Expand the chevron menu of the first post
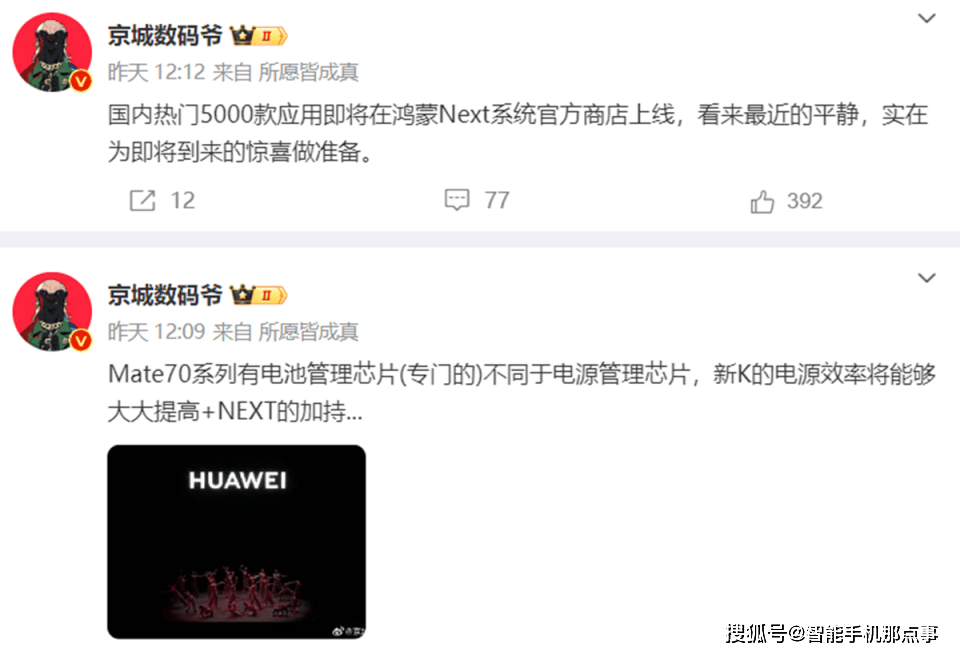 927,18
